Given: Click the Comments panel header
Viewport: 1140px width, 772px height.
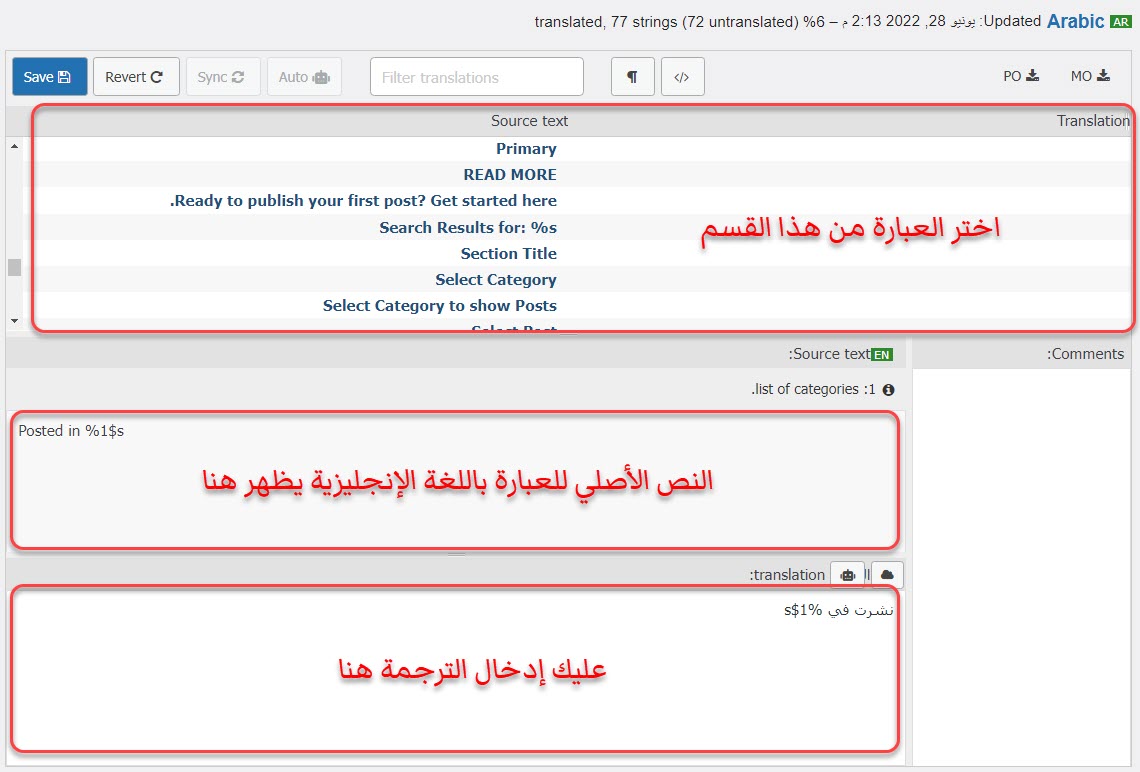Looking at the screenshot, I should (x=1022, y=354).
